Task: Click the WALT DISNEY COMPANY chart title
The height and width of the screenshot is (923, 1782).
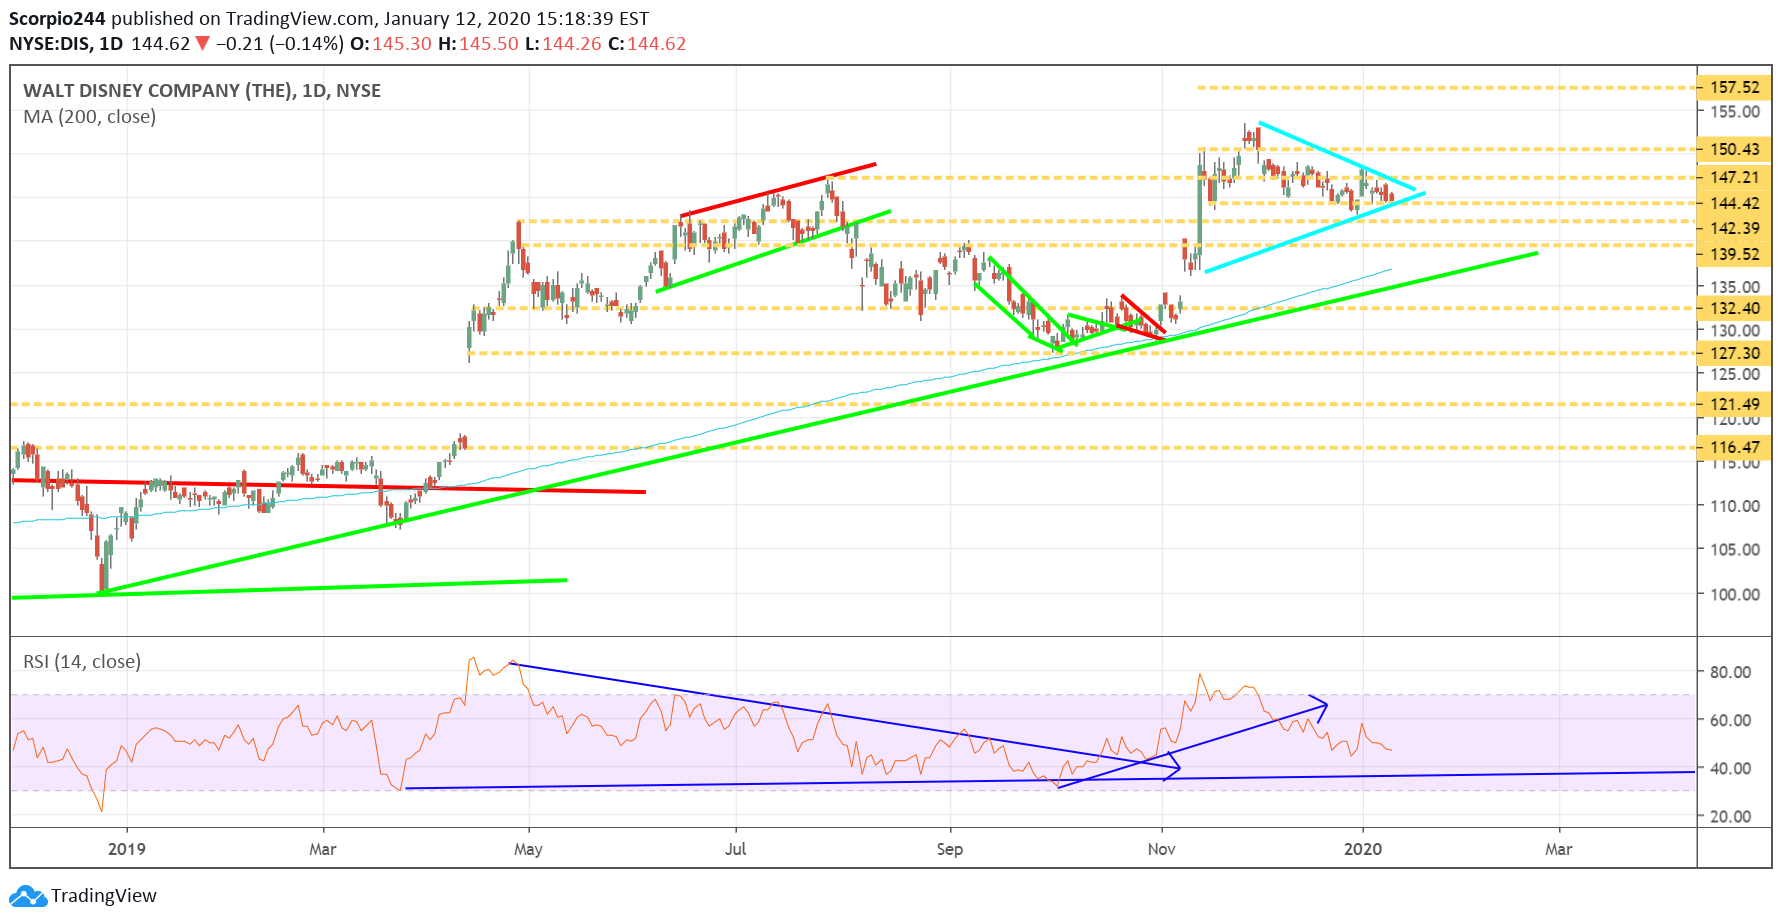Action: point(202,91)
